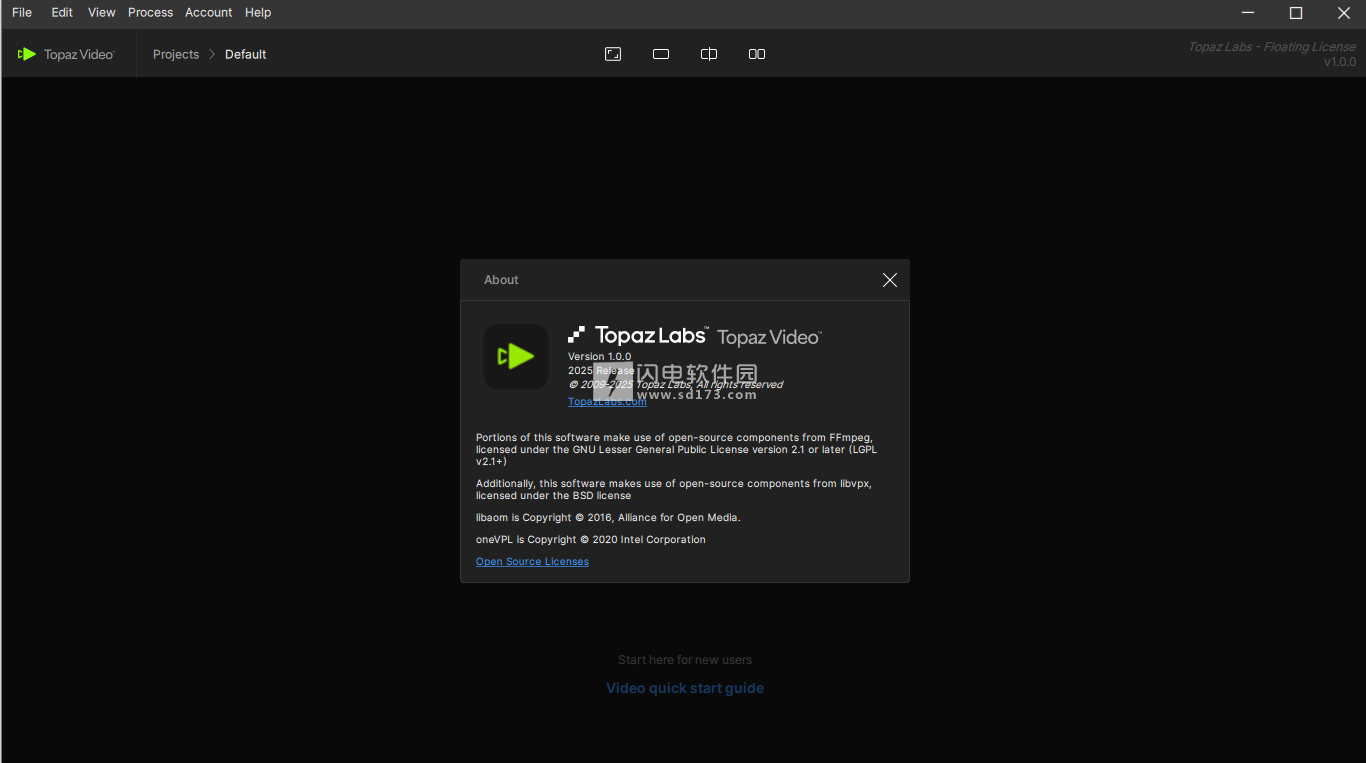The width and height of the screenshot is (1366, 763).
Task: Close the About dialog
Action: (x=889, y=280)
